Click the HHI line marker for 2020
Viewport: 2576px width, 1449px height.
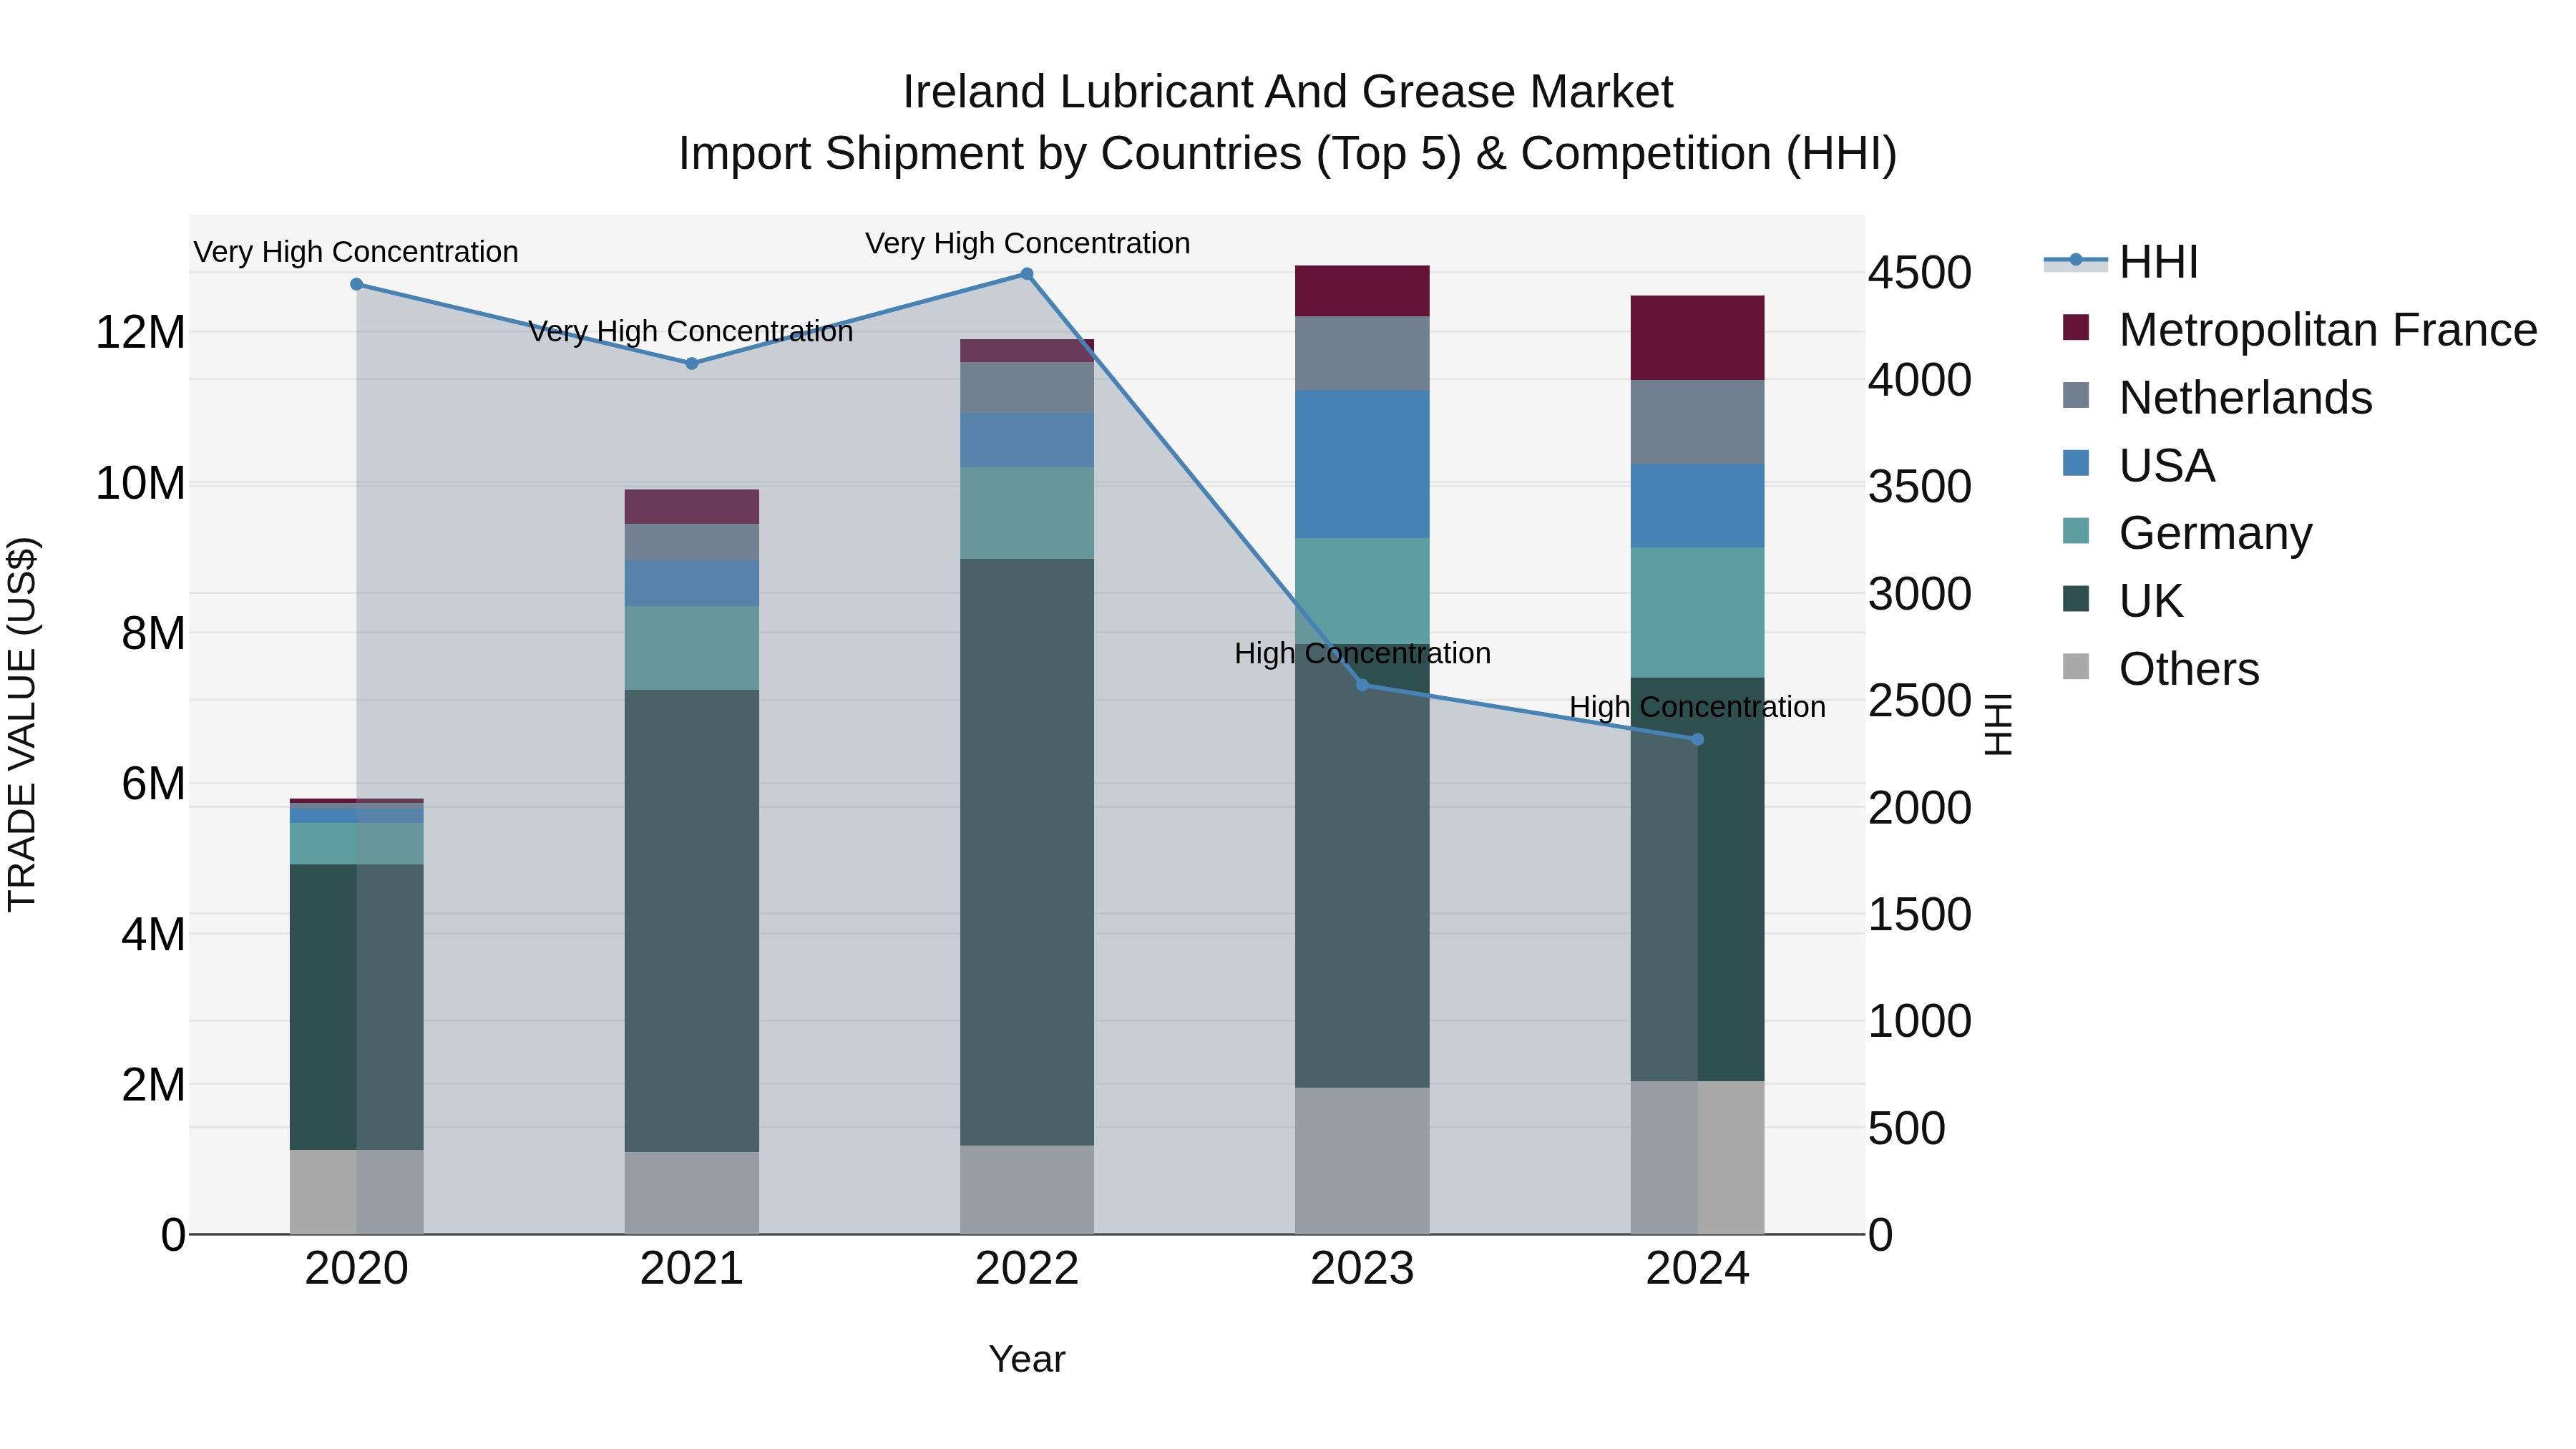tap(357, 285)
